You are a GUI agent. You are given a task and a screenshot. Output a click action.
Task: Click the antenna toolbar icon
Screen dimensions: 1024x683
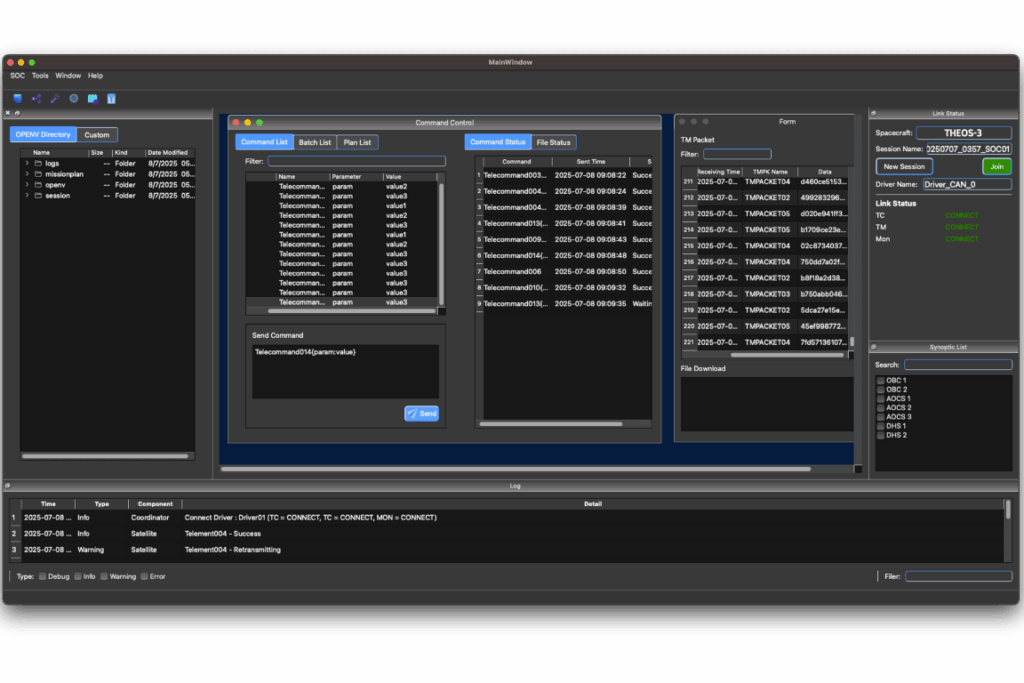(111, 98)
